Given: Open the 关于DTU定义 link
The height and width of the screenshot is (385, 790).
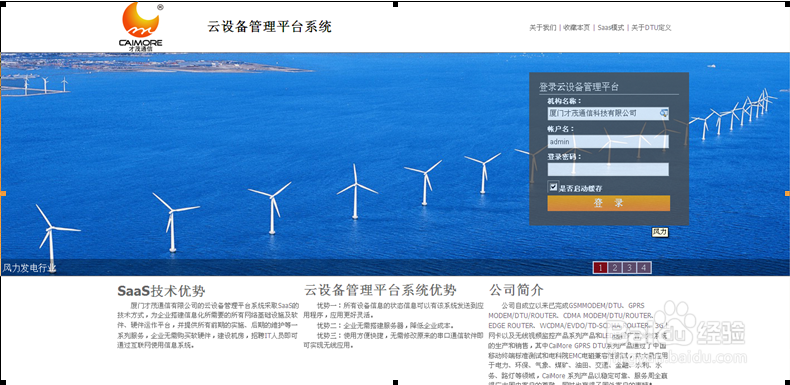Looking at the screenshot, I should 651,28.
